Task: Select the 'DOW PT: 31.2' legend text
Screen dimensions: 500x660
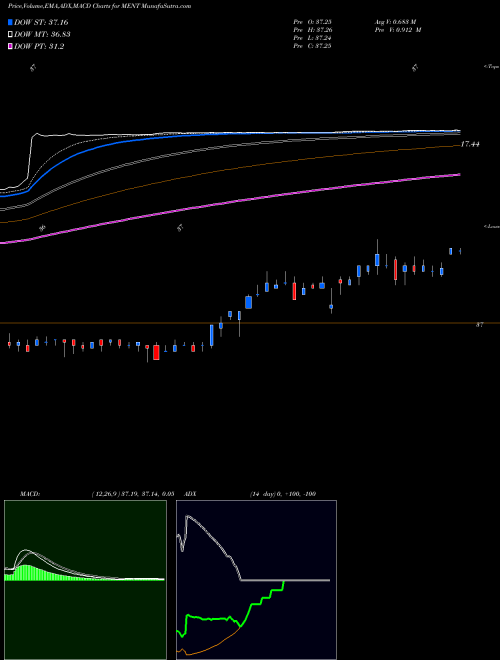Action: tap(39, 47)
